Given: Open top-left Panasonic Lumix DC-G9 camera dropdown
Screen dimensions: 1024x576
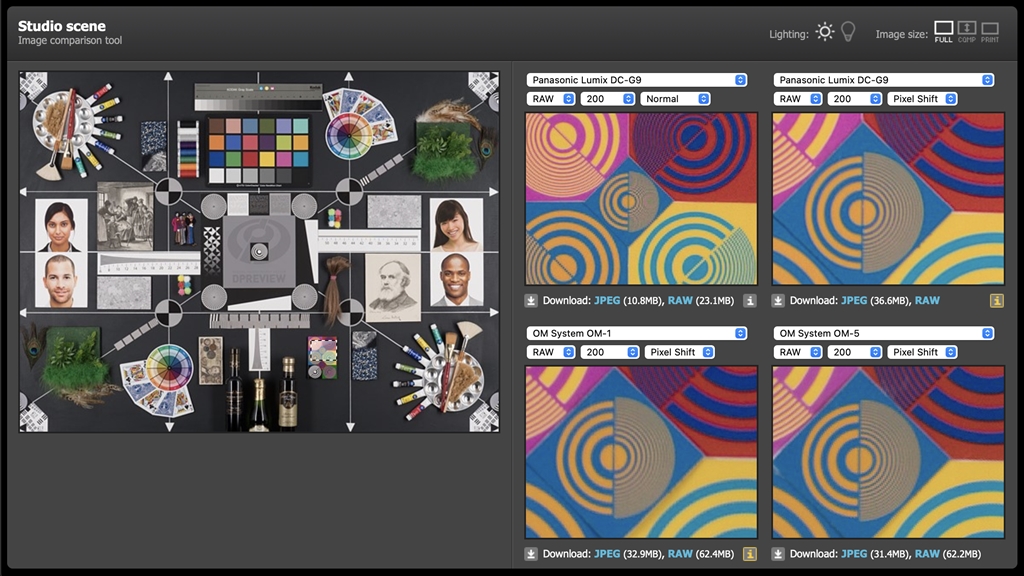Looking at the screenshot, I should click(x=637, y=80).
